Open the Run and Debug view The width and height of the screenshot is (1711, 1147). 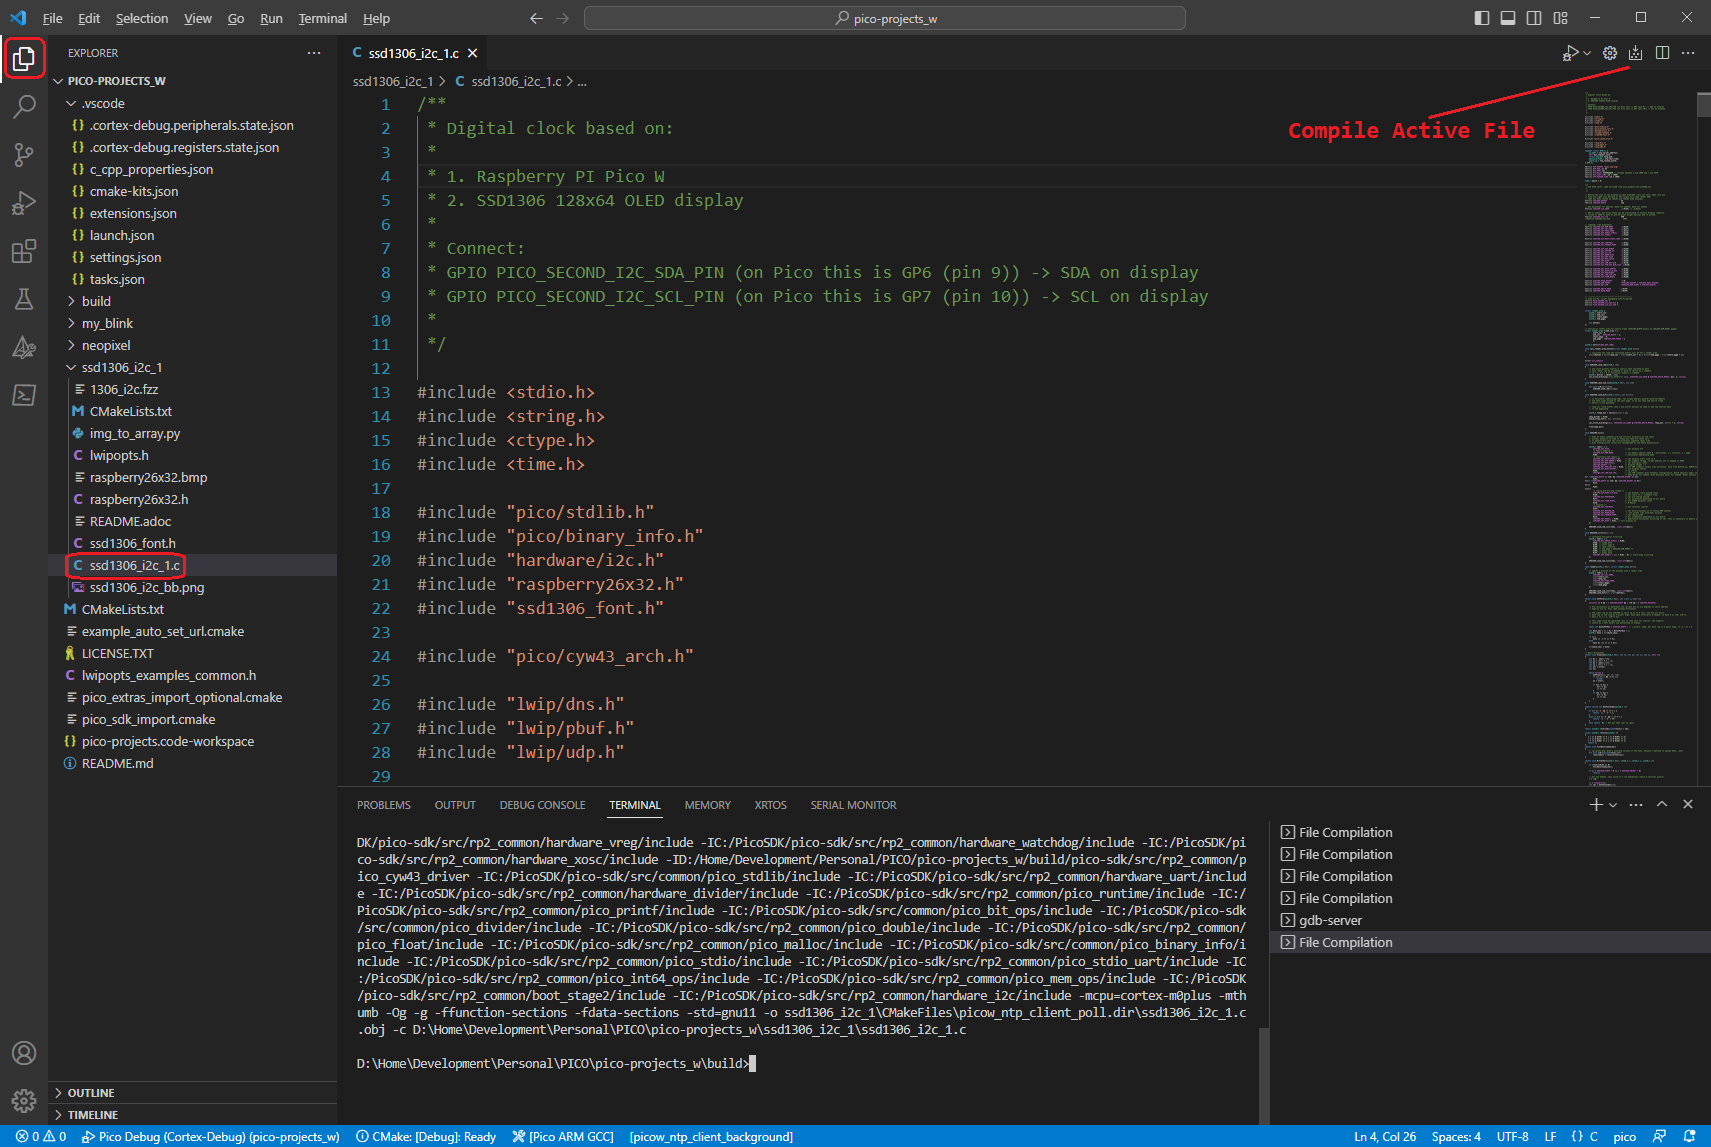[x=24, y=203]
